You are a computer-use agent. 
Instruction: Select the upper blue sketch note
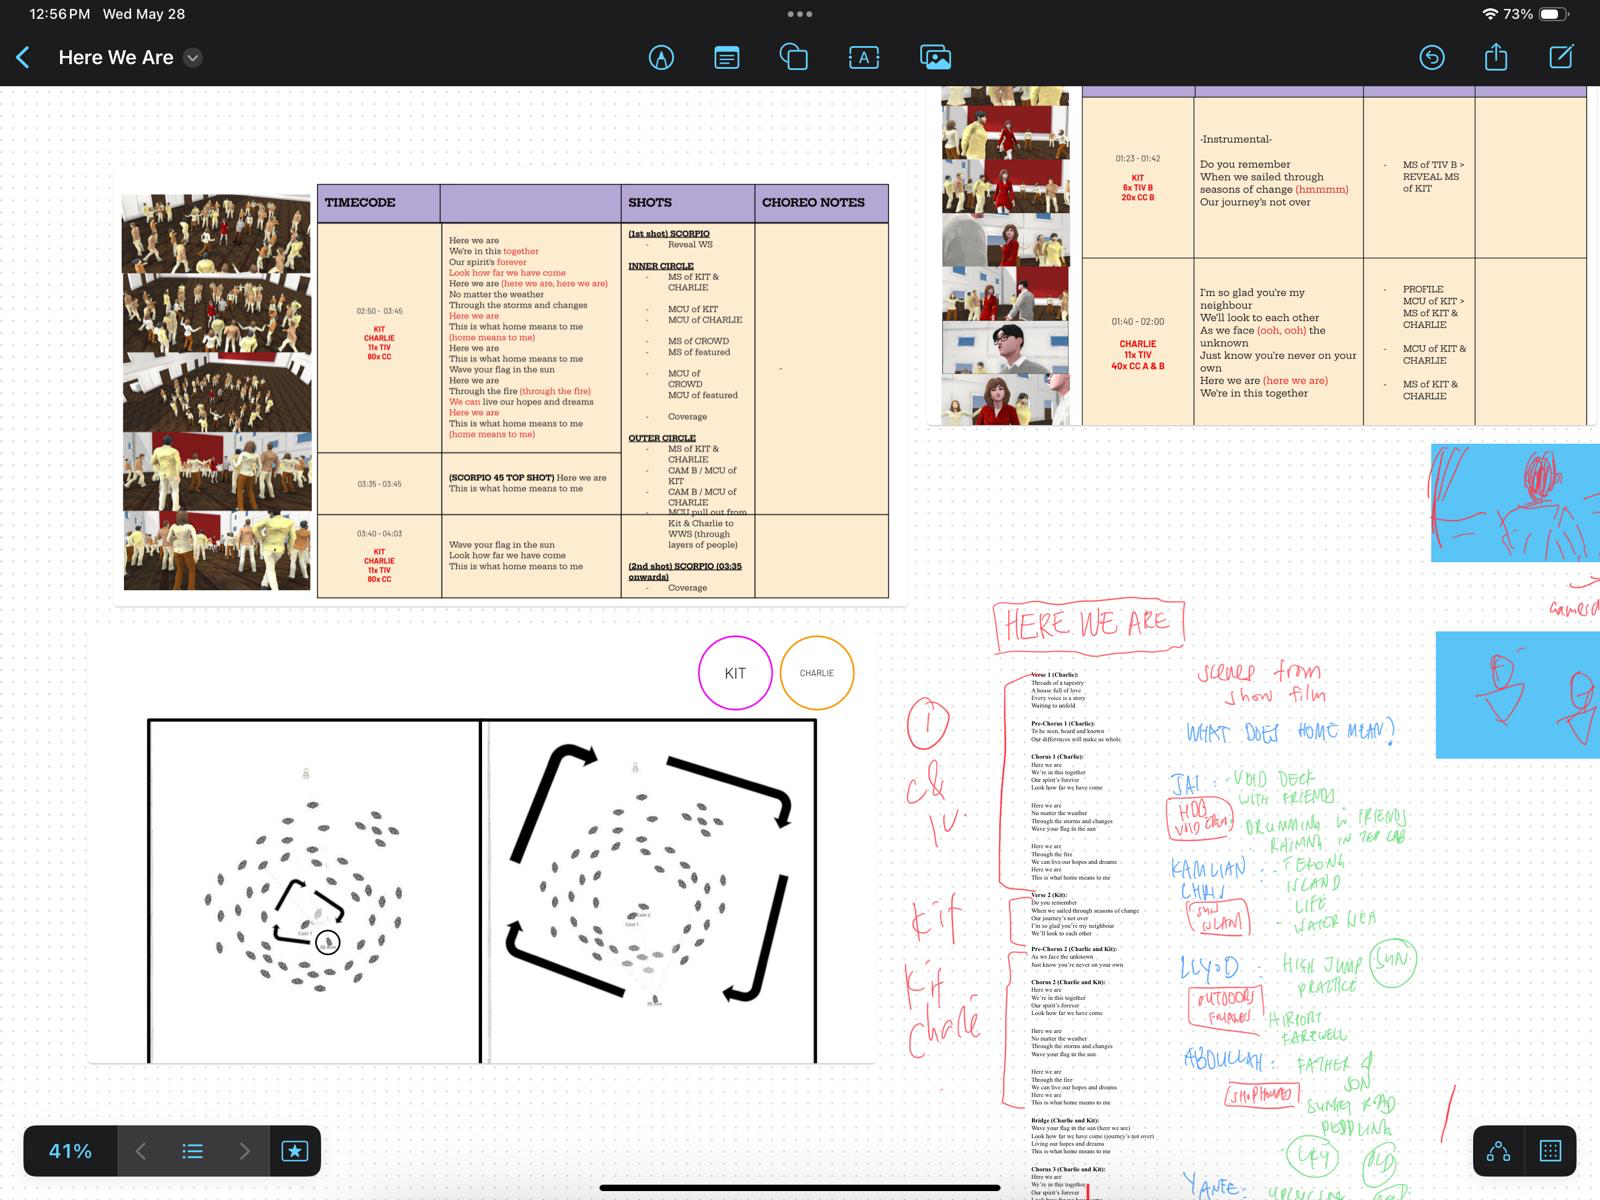(x=1515, y=503)
